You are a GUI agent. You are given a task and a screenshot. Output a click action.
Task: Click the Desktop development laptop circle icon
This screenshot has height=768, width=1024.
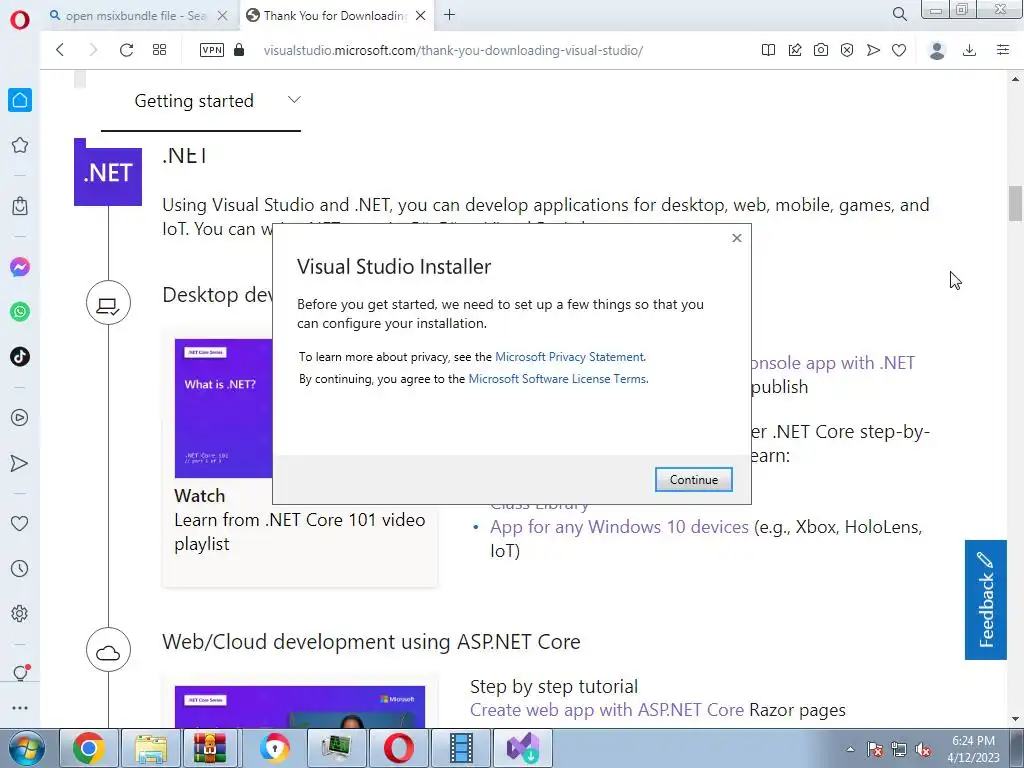(x=108, y=303)
